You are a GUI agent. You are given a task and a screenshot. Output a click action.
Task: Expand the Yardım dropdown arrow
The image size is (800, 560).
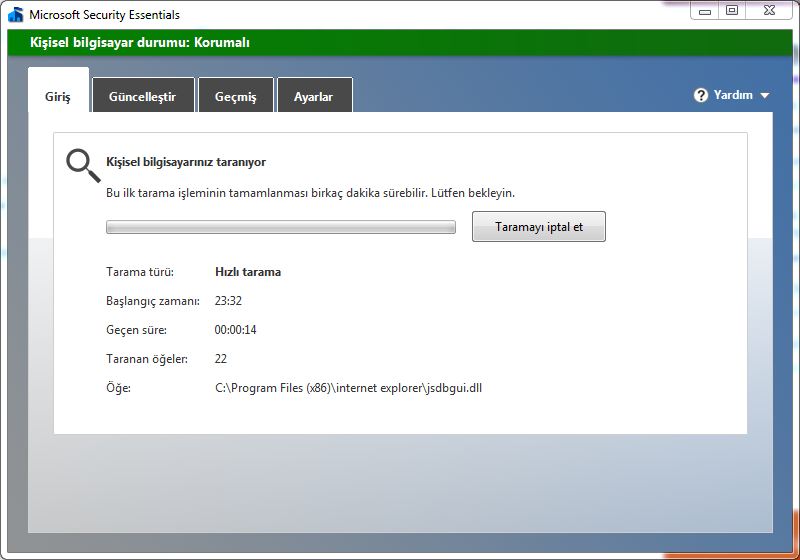[764, 95]
